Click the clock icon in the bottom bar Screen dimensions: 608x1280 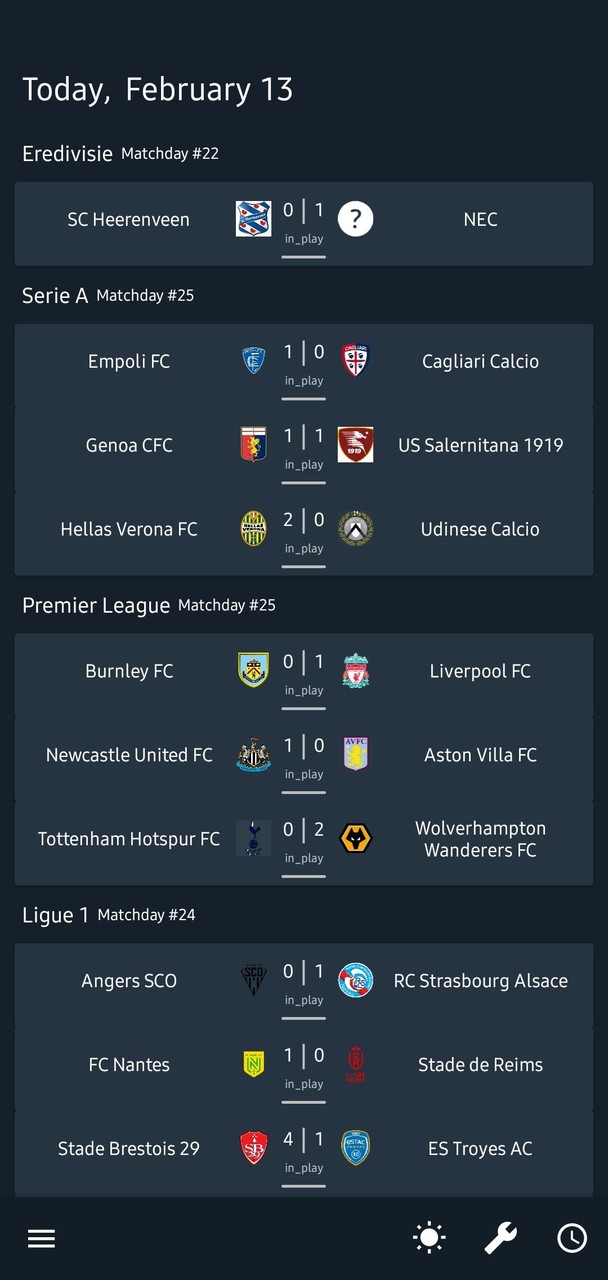click(572, 1237)
